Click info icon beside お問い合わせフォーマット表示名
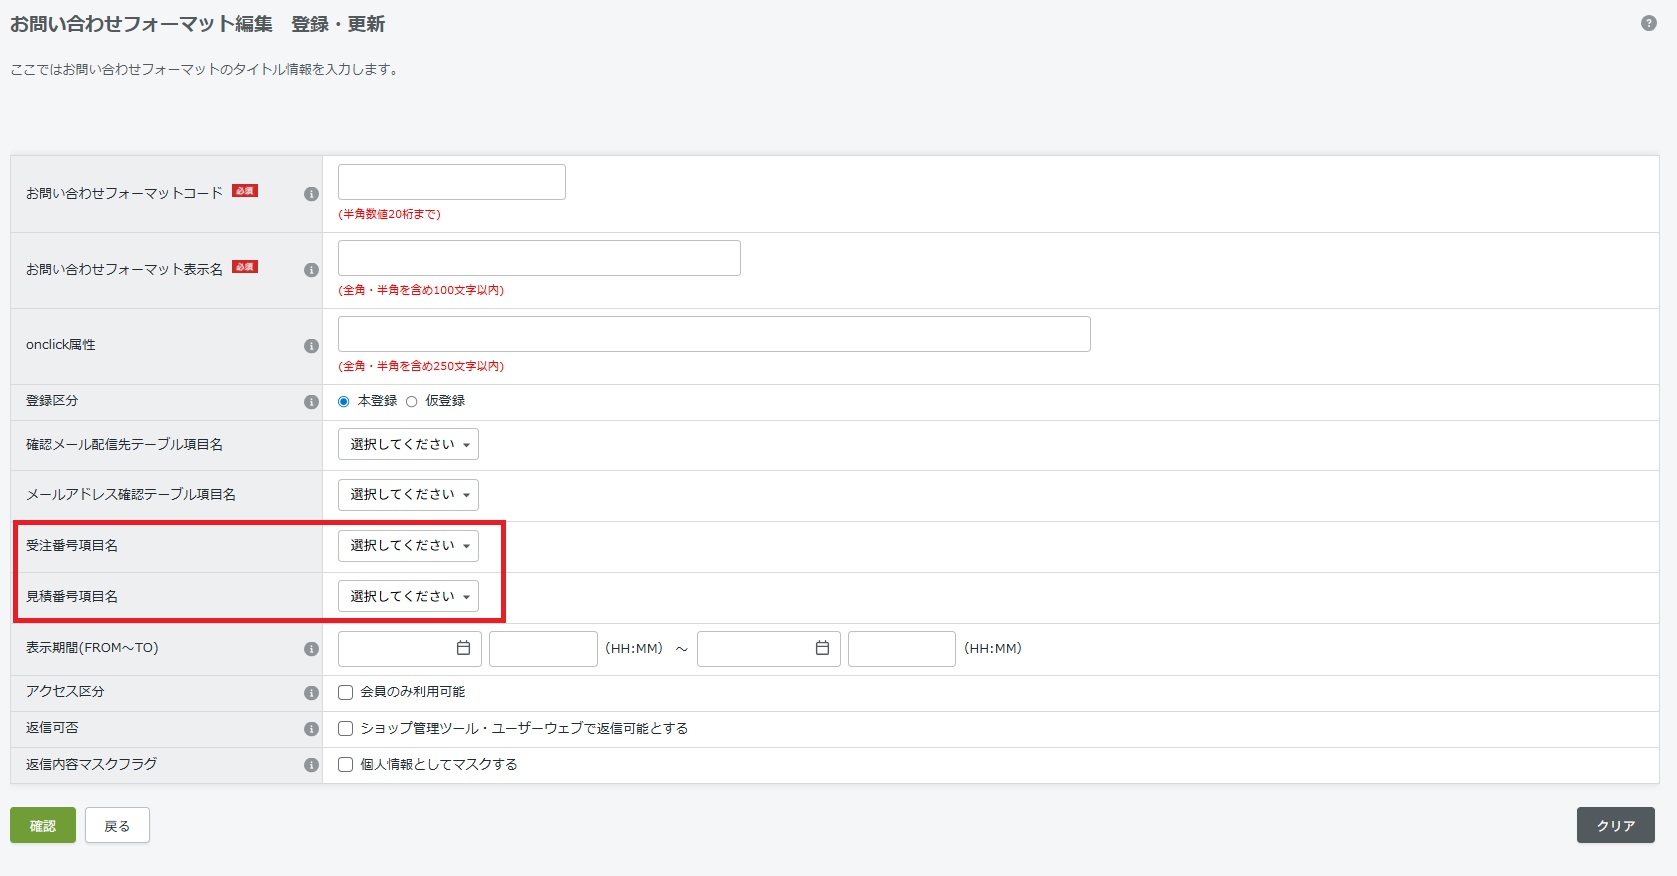Image resolution: width=1677 pixels, height=876 pixels. [x=311, y=270]
